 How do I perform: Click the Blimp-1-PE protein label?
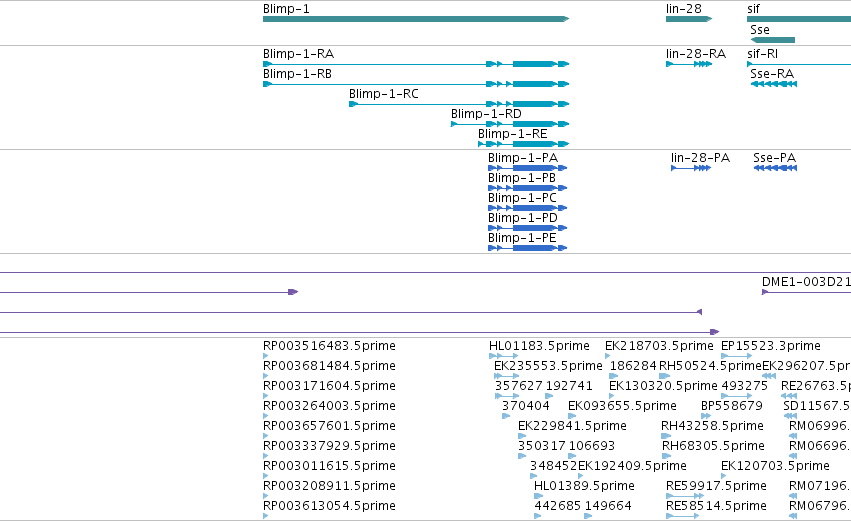(x=522, y=239)
